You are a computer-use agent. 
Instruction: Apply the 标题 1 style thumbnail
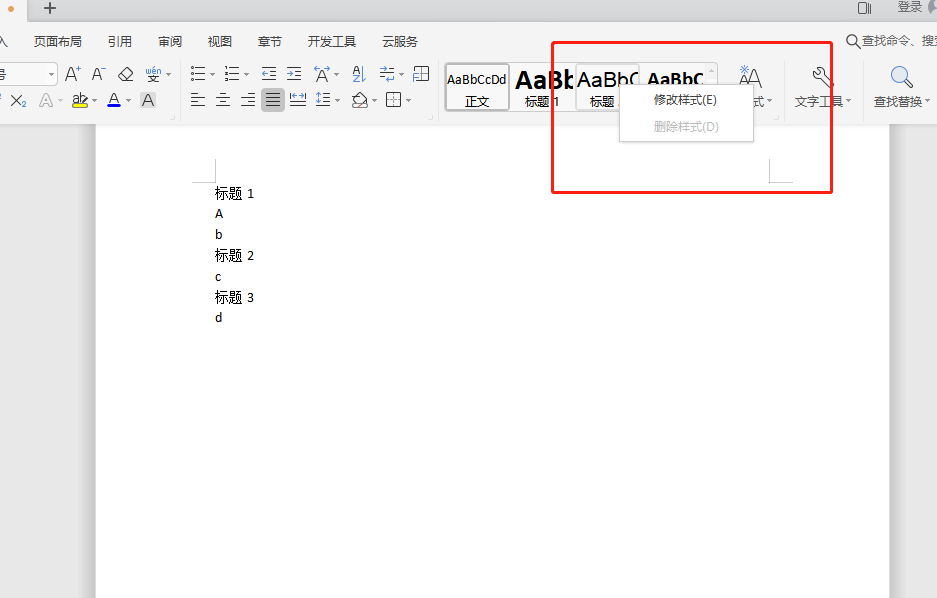click(x=540, y=85)
